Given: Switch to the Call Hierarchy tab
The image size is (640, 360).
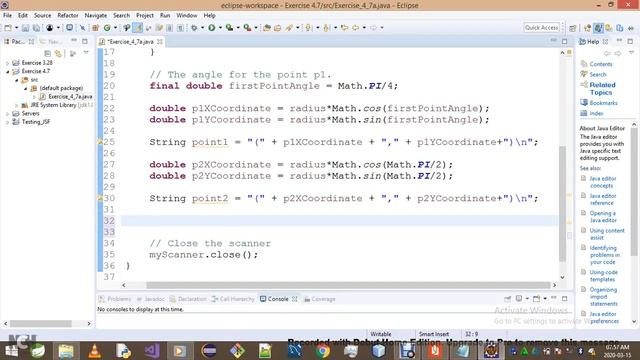Looking at the screenshot, I should pos(233,299).
